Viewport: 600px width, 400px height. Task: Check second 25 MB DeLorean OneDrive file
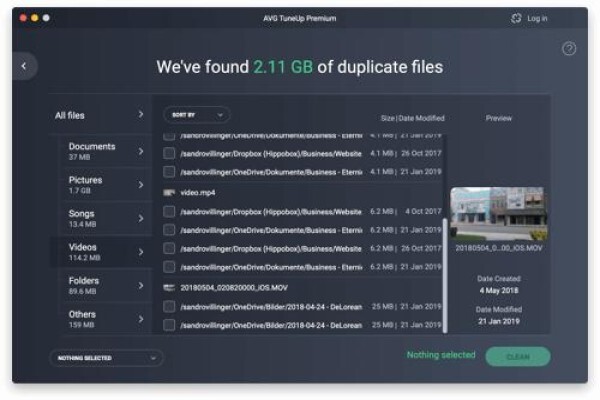click(169, 325)
